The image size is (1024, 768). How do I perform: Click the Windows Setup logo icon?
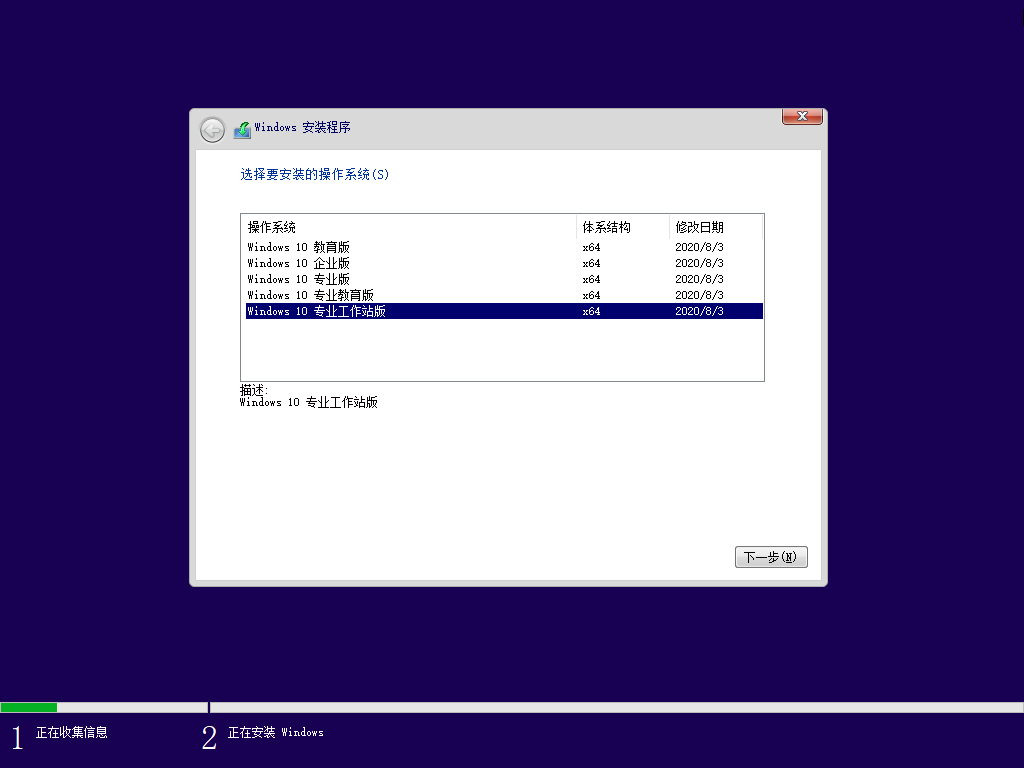point(242,128)
